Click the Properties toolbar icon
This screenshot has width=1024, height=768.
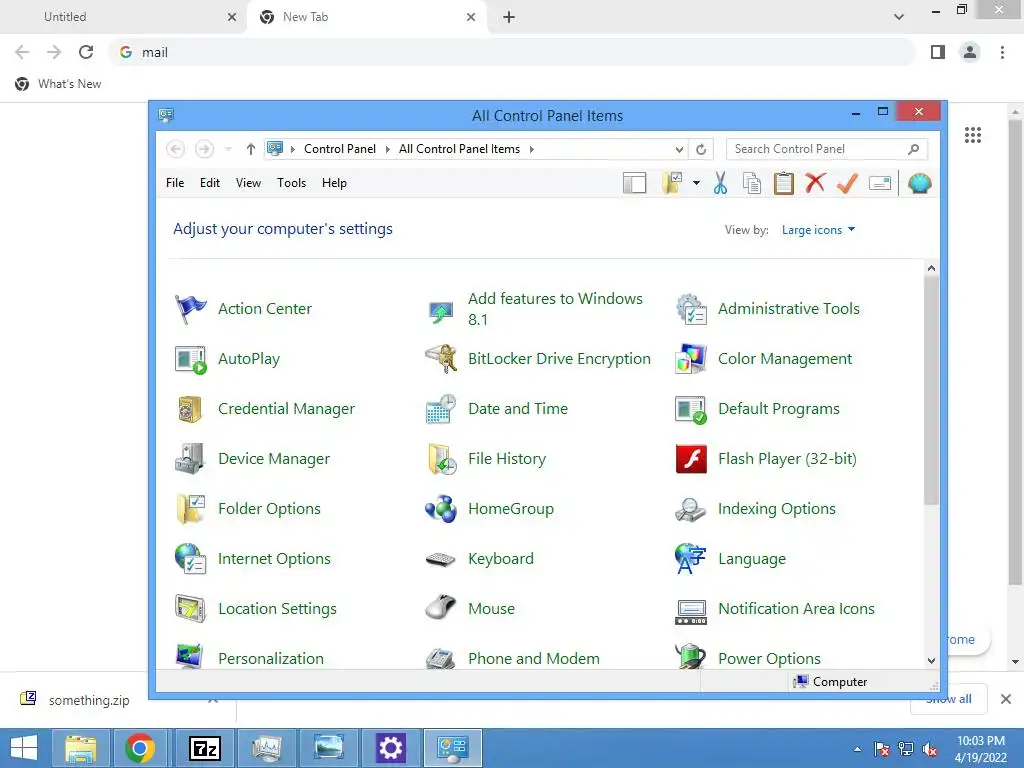880,184
